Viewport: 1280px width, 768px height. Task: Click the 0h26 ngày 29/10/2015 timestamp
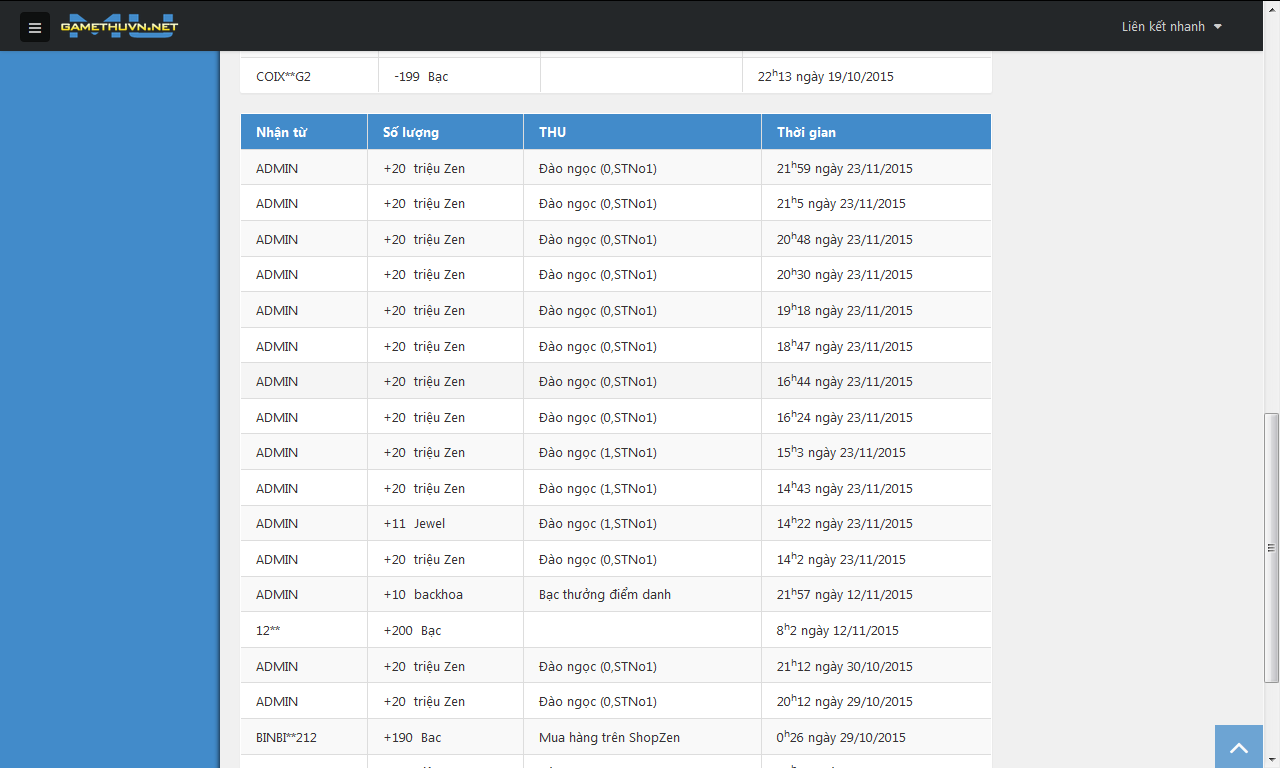click(841, 737)
